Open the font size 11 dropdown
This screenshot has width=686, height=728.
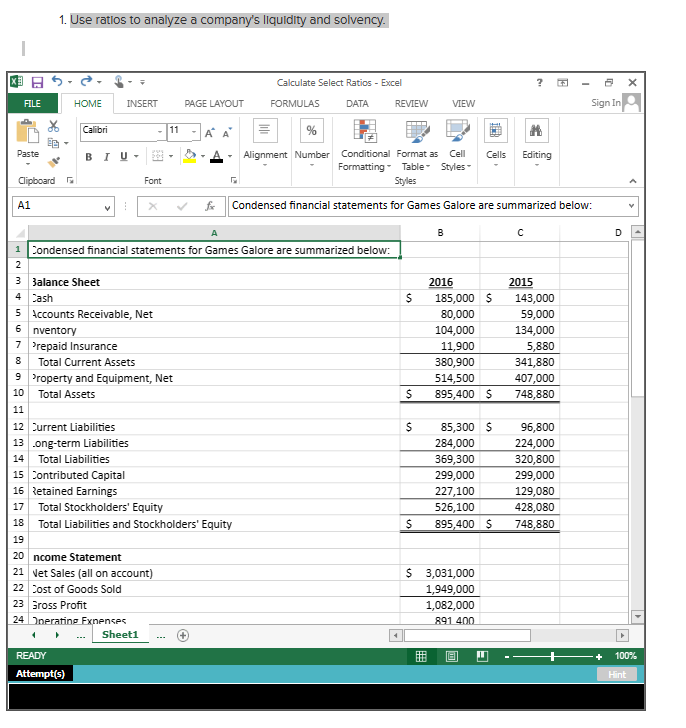pyautogui.click(x=194, y=131)
